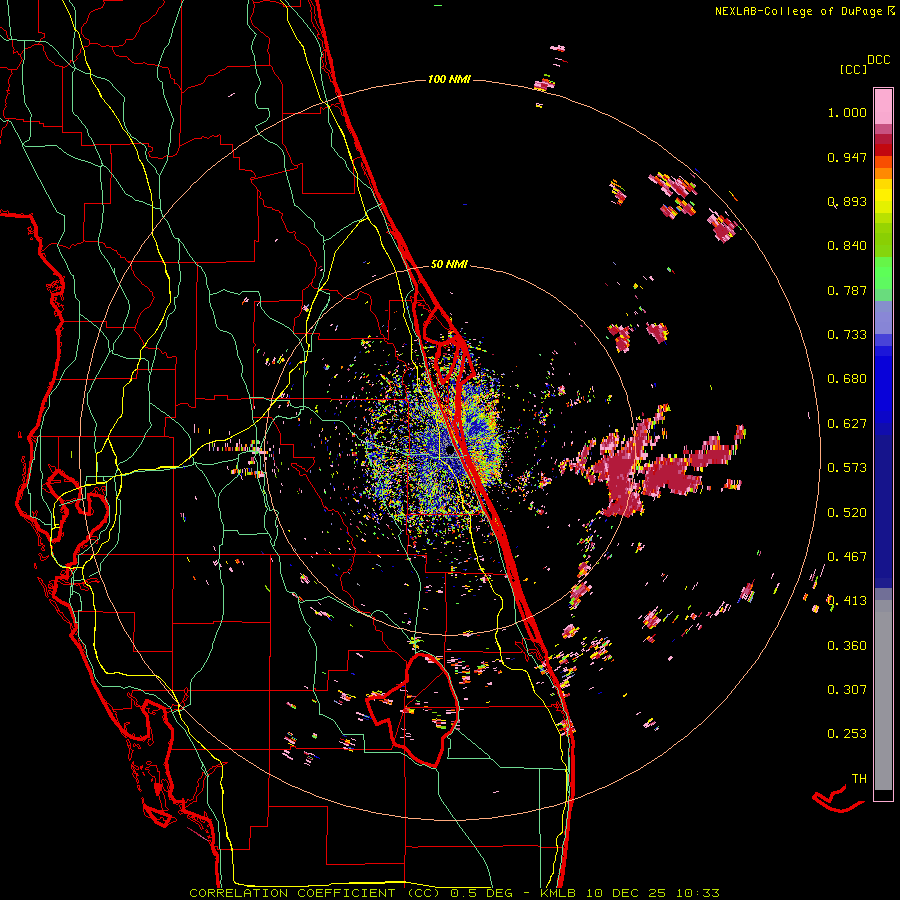Image resolution: width=900 pixels, height=900 pixels.
Task: Click the pink top segment of color bar
Action: 883,106
